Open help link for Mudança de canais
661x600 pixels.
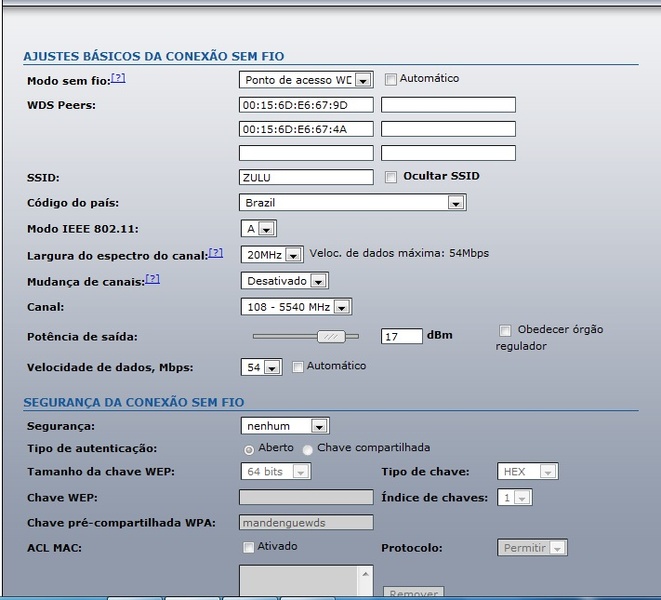[153, 279]
